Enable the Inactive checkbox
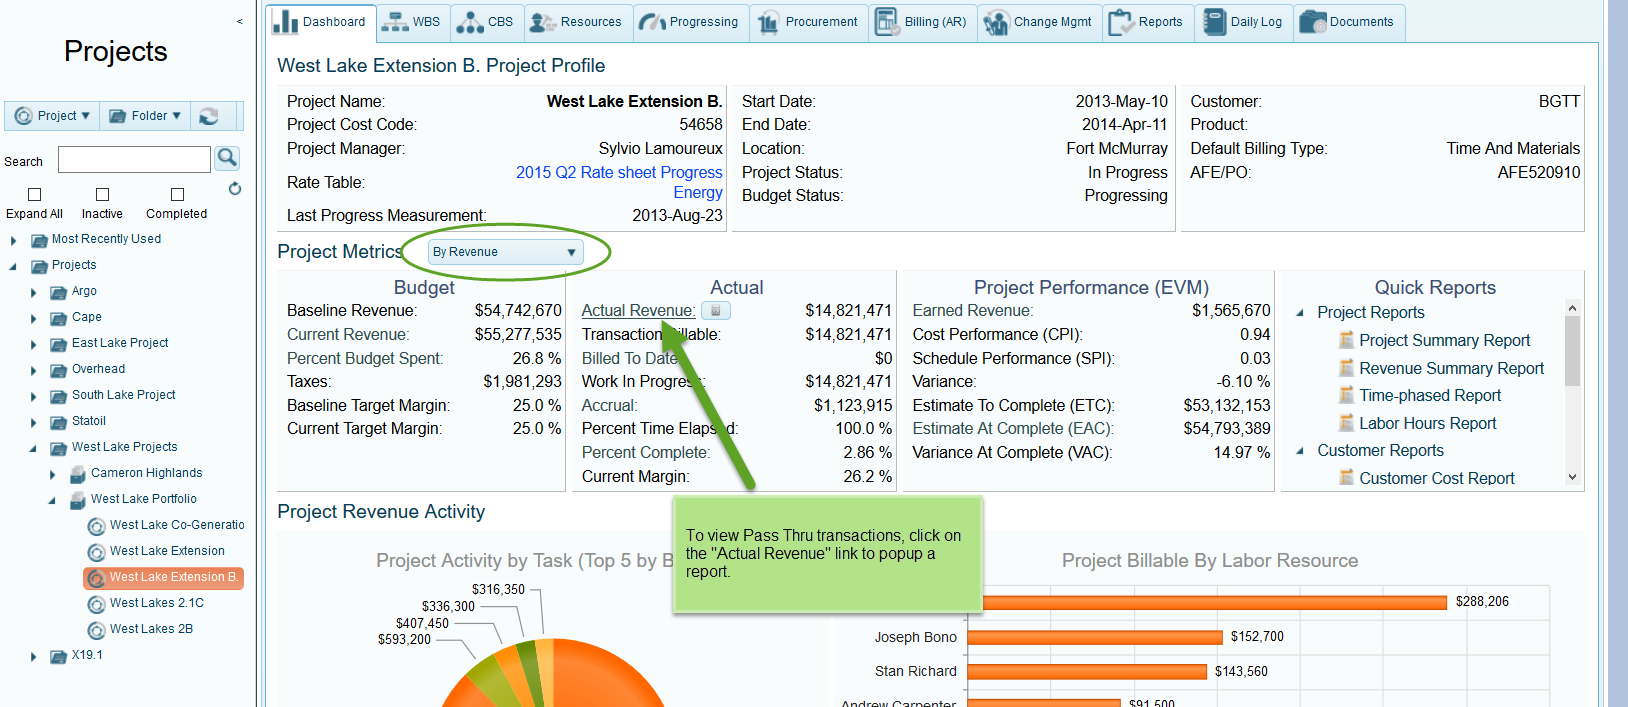Viewport: 1628px width, 707px height. (102, 194)
